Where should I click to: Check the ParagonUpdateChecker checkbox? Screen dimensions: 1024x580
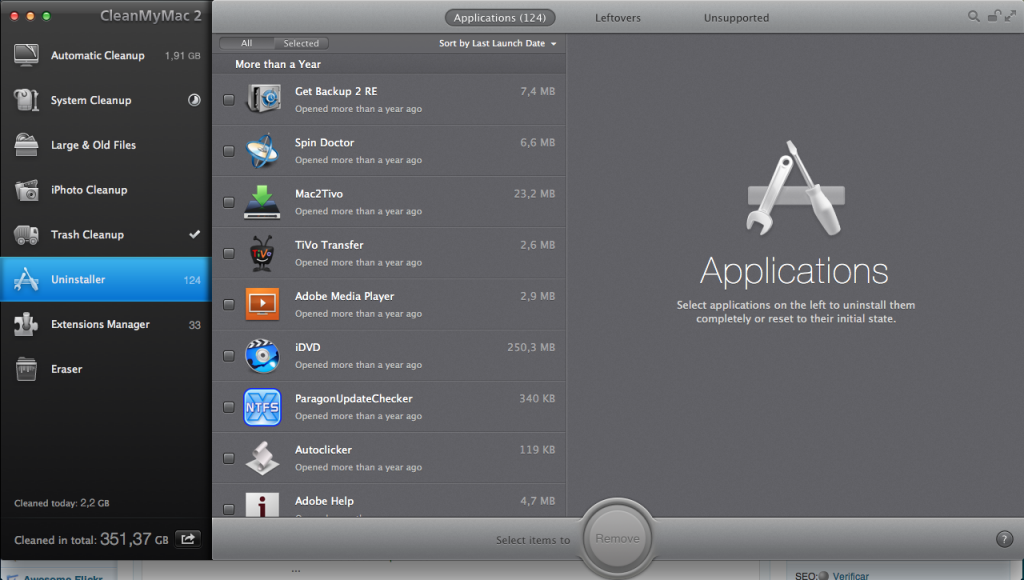pos(229,407)
